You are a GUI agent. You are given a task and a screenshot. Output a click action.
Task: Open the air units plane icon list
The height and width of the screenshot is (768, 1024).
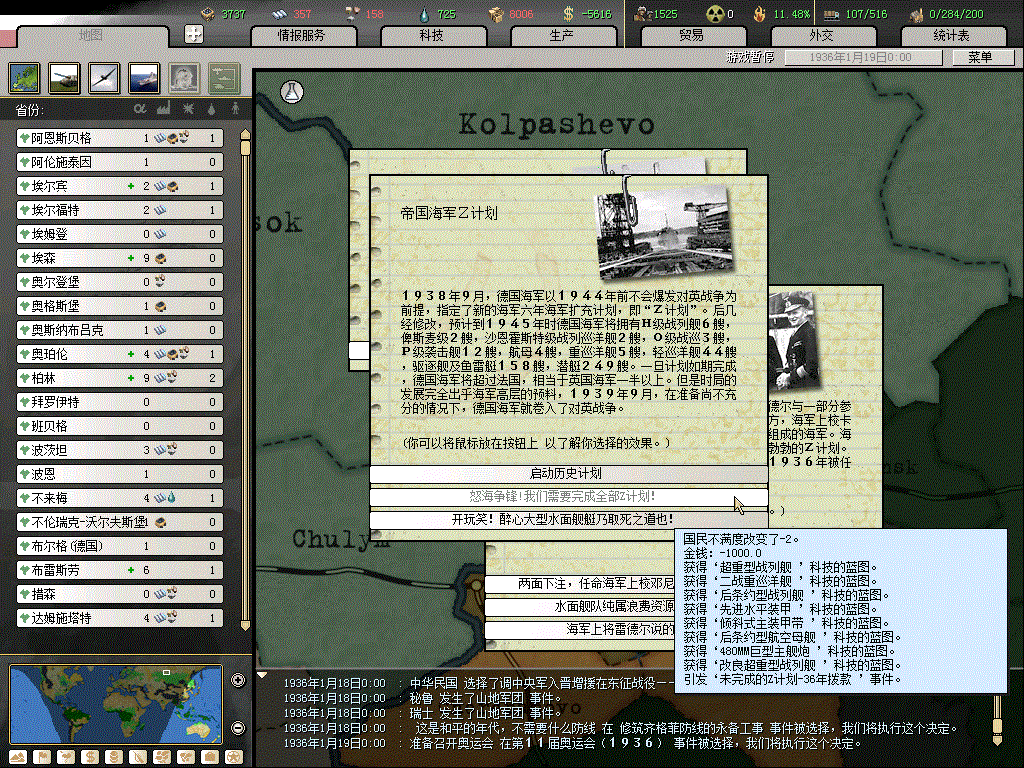click(x=104, y=77)
